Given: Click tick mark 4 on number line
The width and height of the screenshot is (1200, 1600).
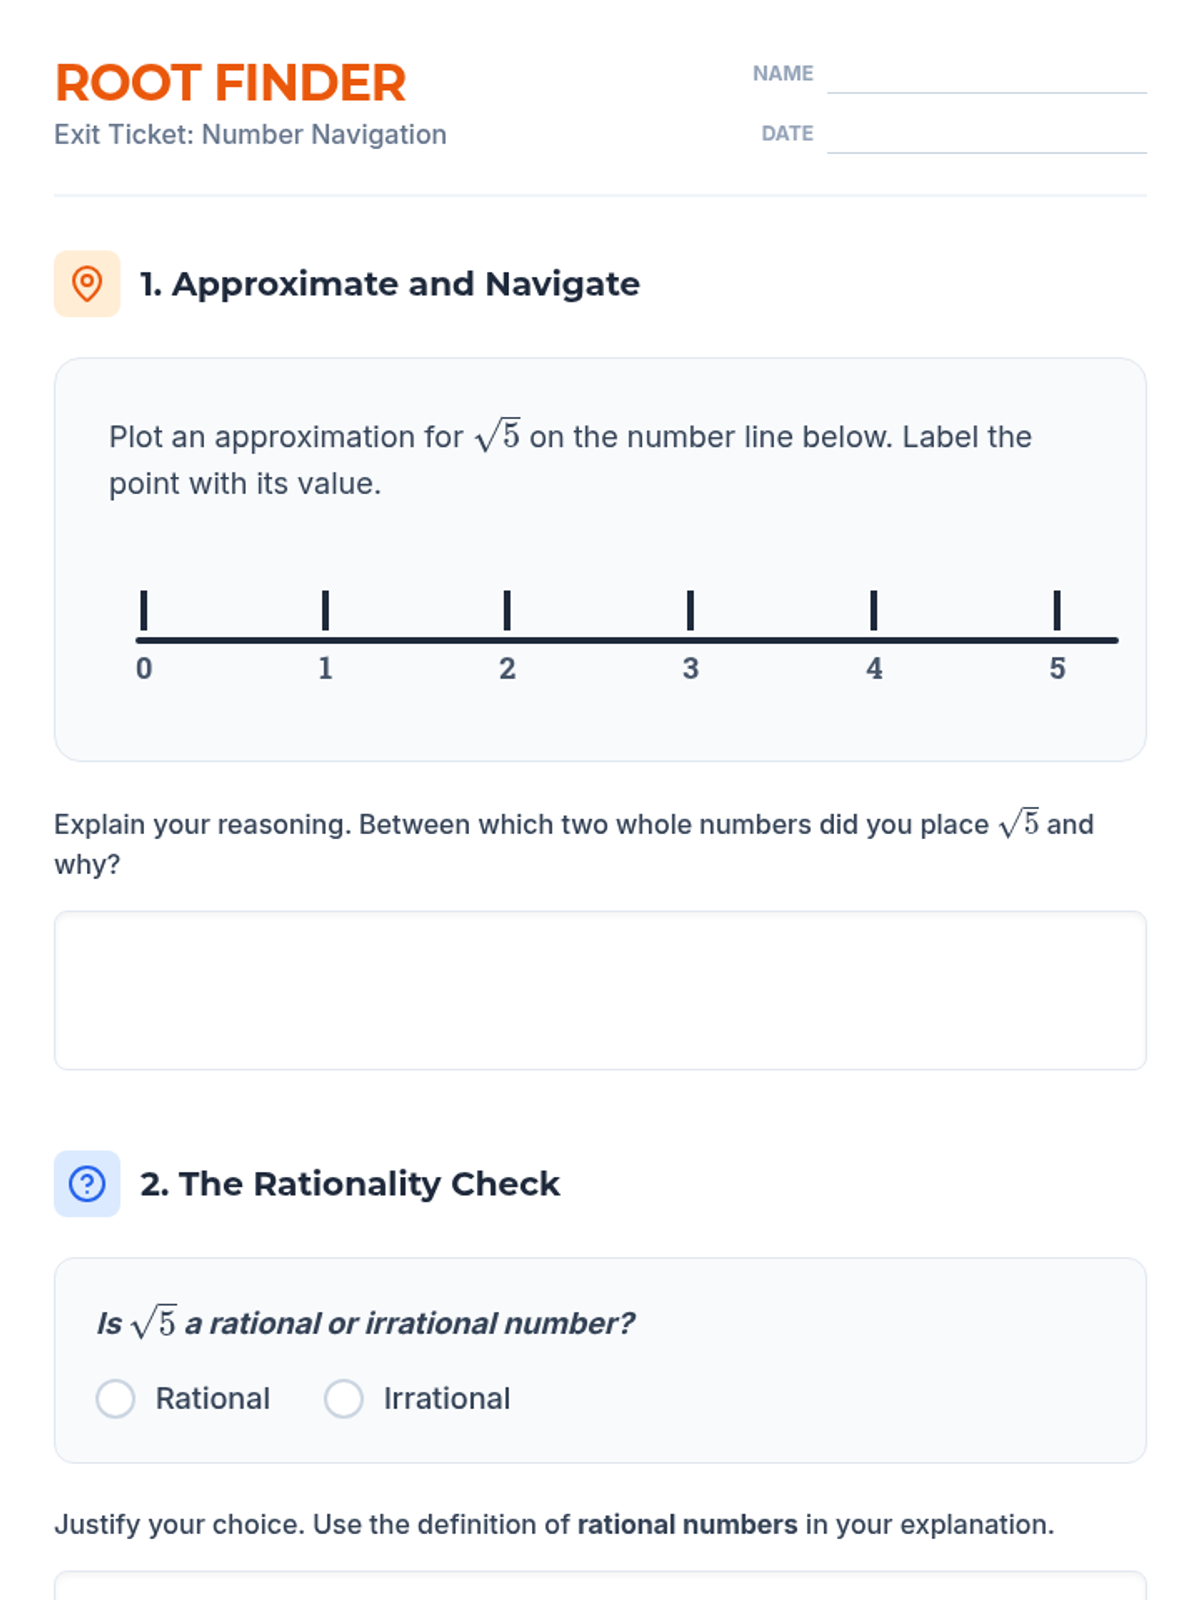Looking at the screenshot, I should tap(874, 610).
